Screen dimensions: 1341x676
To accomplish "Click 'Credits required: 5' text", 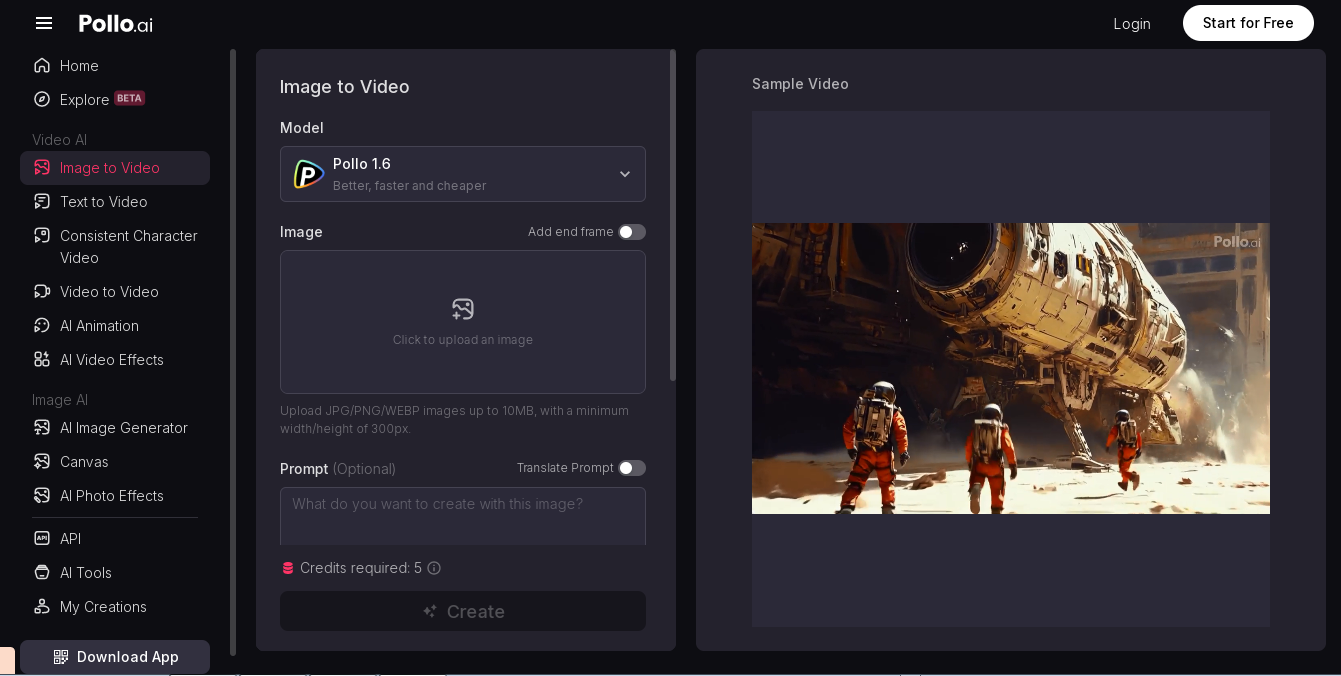I will (x=361, y=568).
